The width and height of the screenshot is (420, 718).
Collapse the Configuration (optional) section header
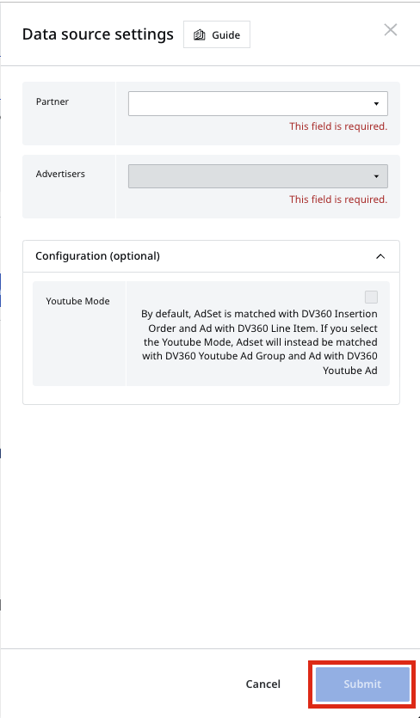[211, 256]
